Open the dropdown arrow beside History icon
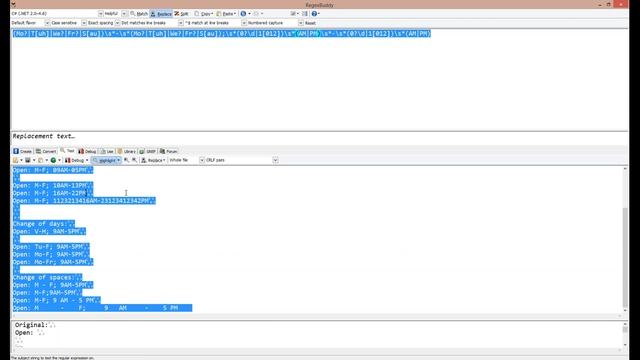 click(249, 14)
